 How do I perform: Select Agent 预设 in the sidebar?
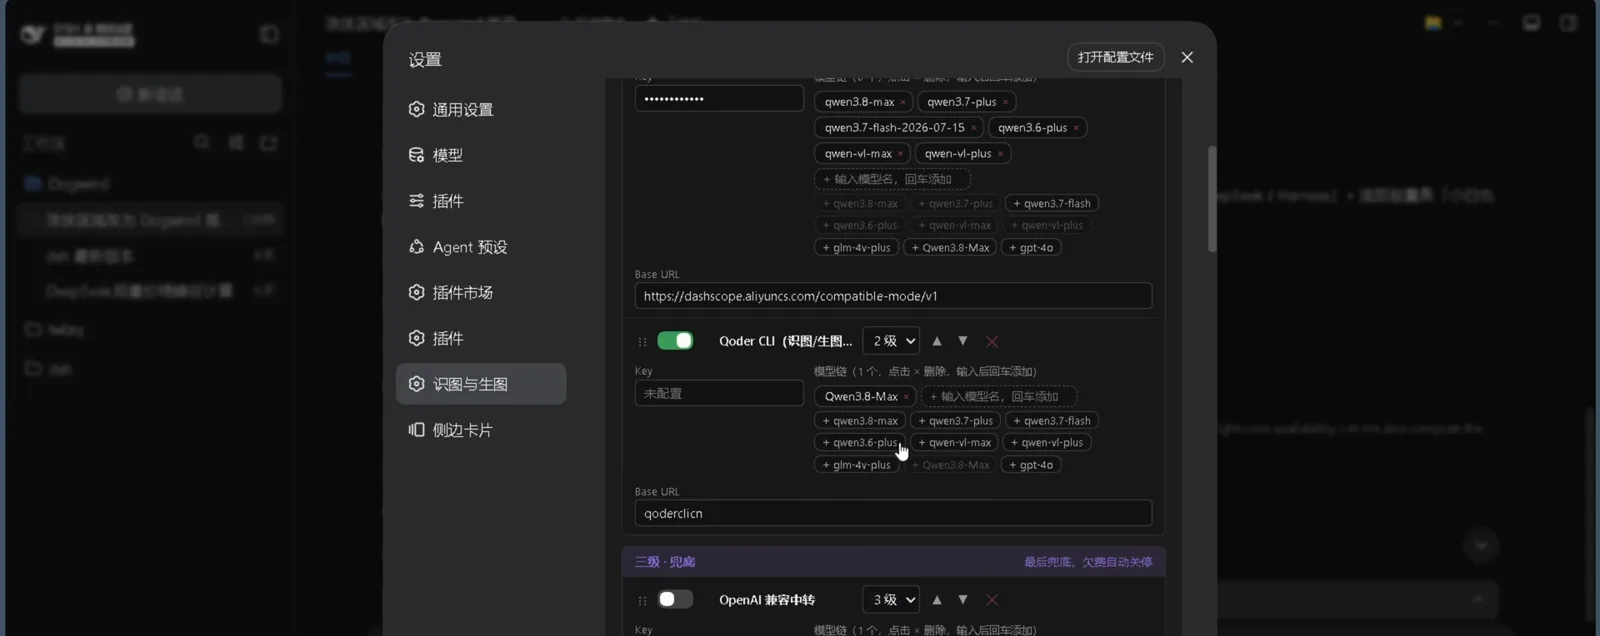(x=481, y=247)
